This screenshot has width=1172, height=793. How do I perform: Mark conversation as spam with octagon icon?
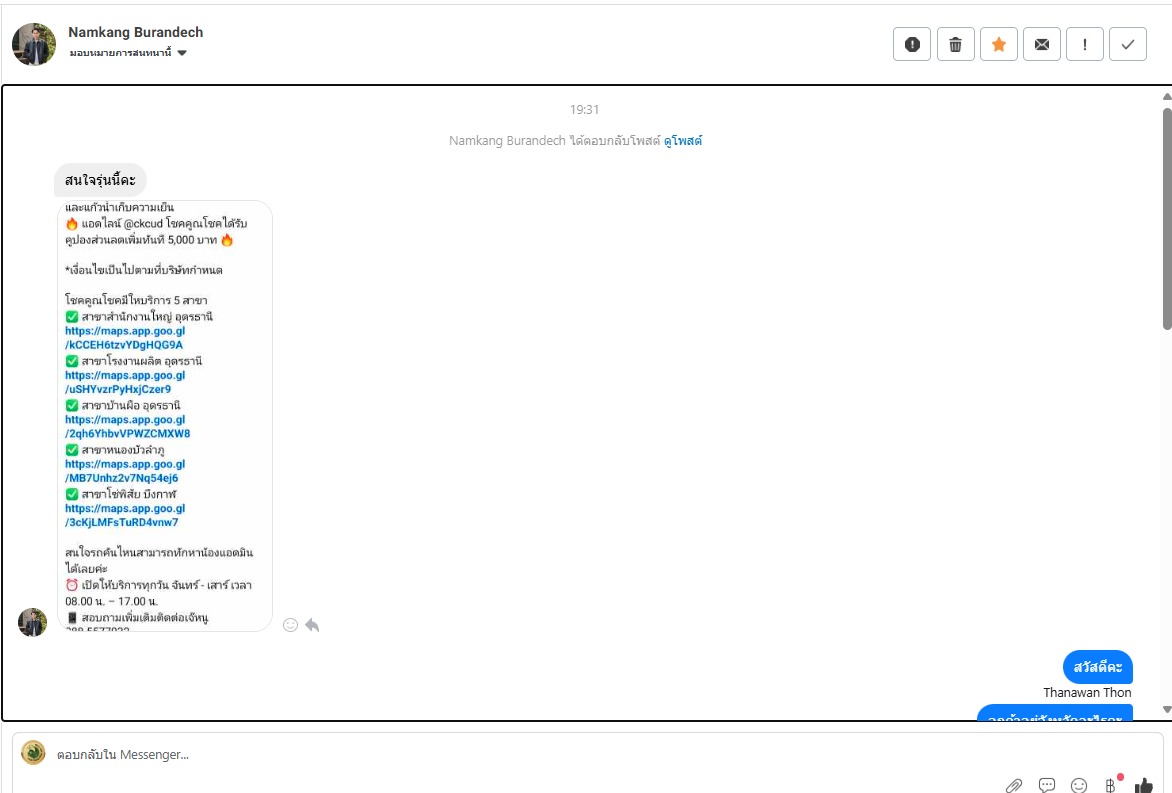click(912, 44)
